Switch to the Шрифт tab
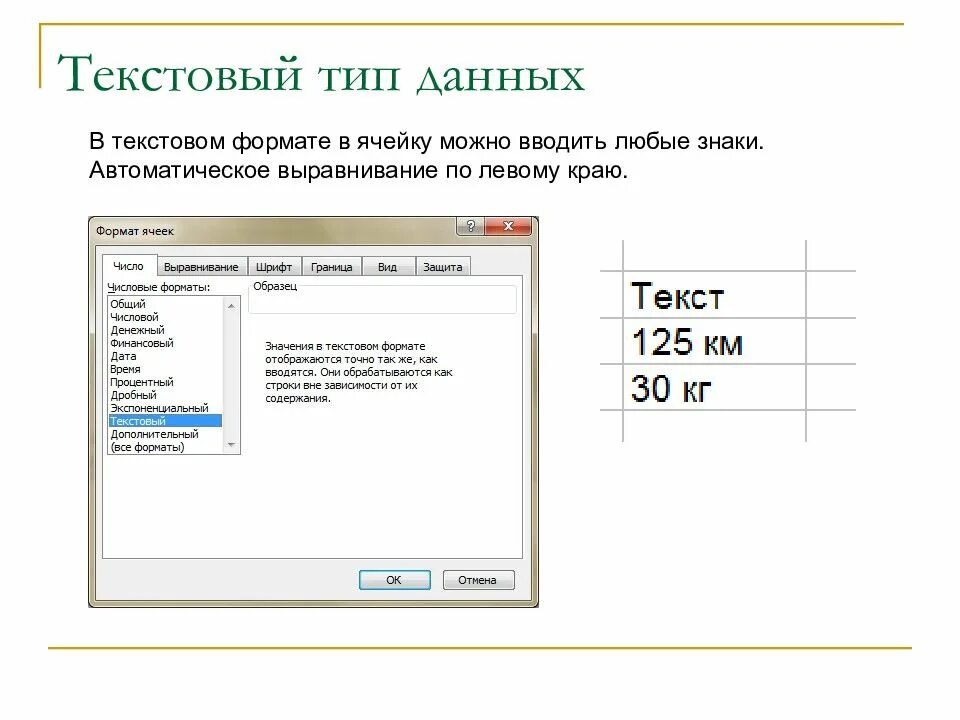Screen dimensions: 960x720 (274, 267)
